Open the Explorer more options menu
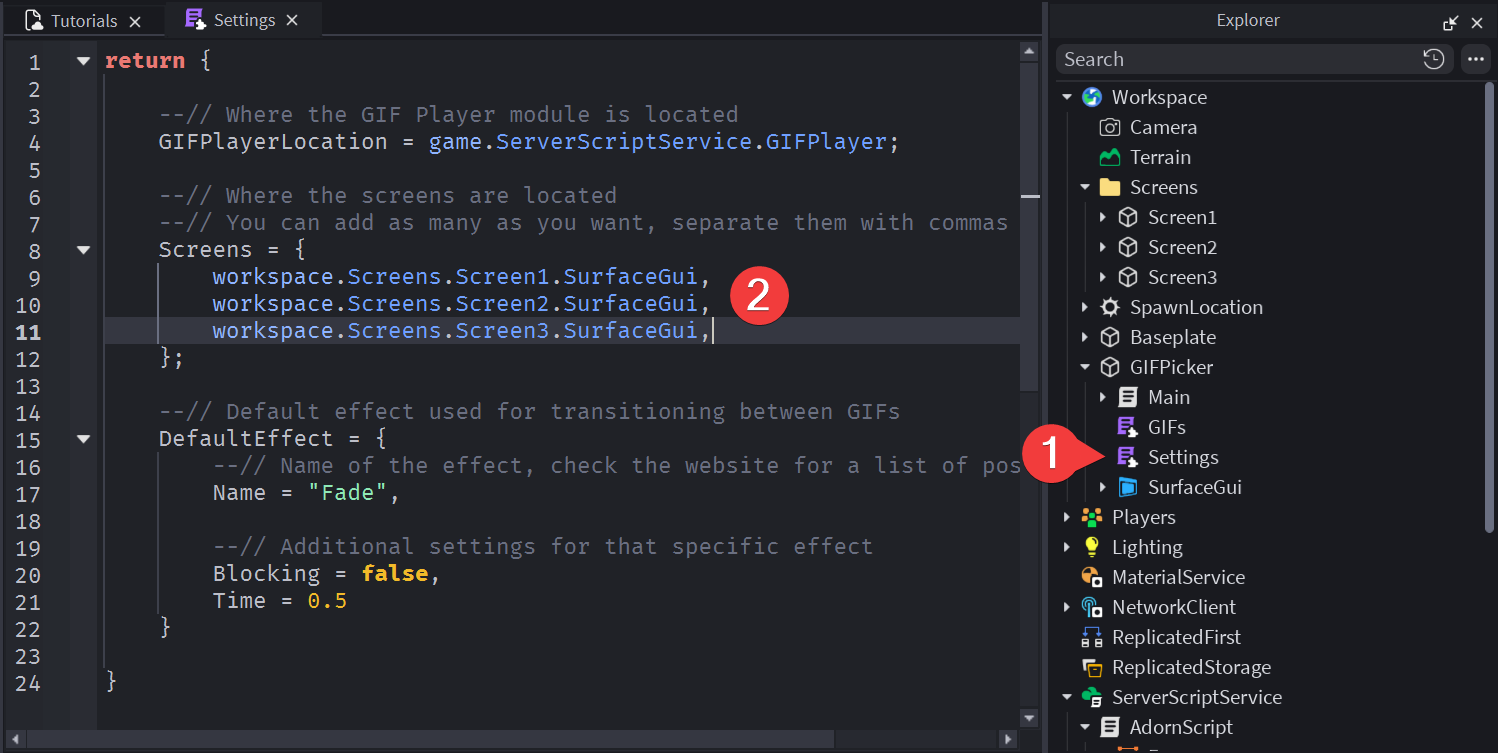The width and height of the screenshot is (1498, 753). [1475, 59]
